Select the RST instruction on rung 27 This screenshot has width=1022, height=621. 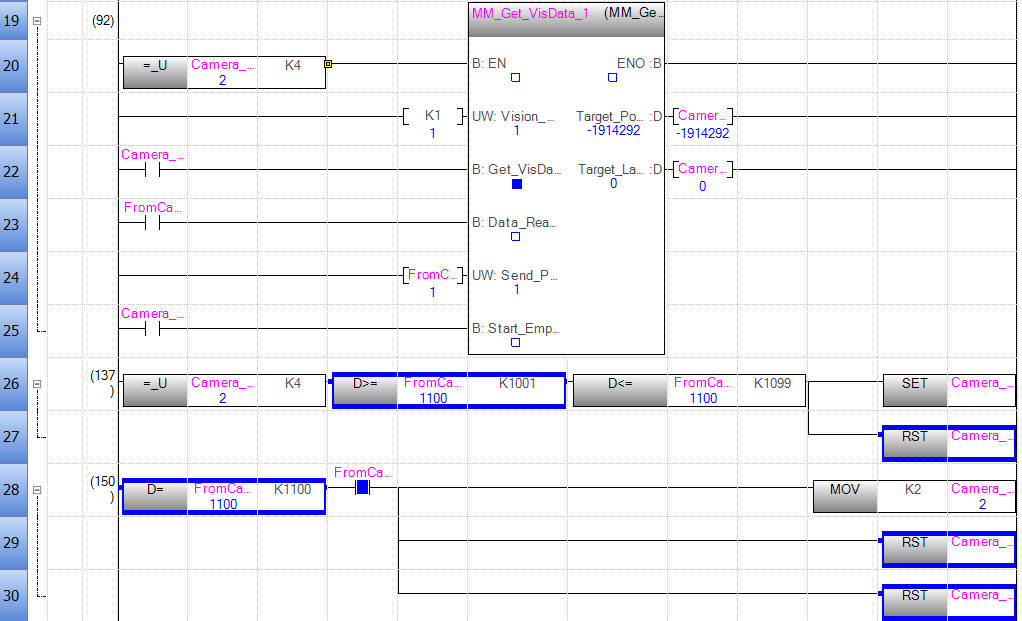(x=914, y=436)
